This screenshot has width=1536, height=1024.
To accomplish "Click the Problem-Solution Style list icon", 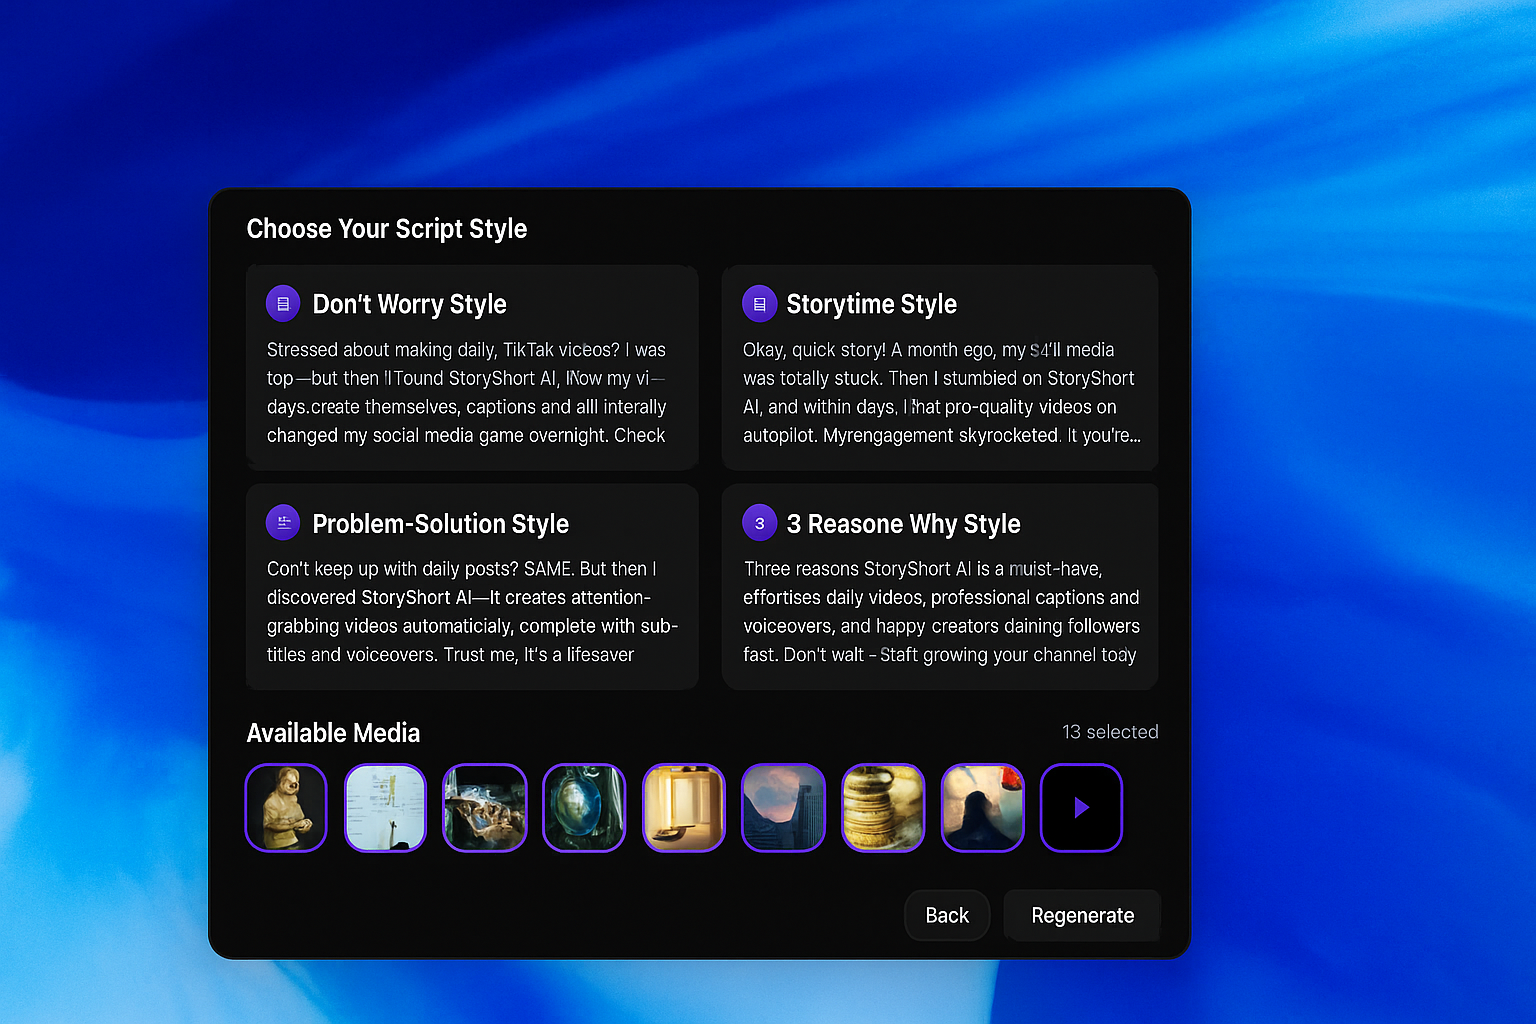I will click(283, 522).
